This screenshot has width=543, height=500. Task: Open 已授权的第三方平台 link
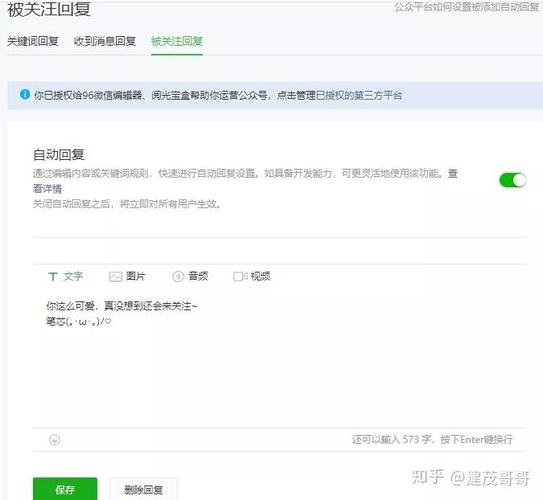(359, 95)
